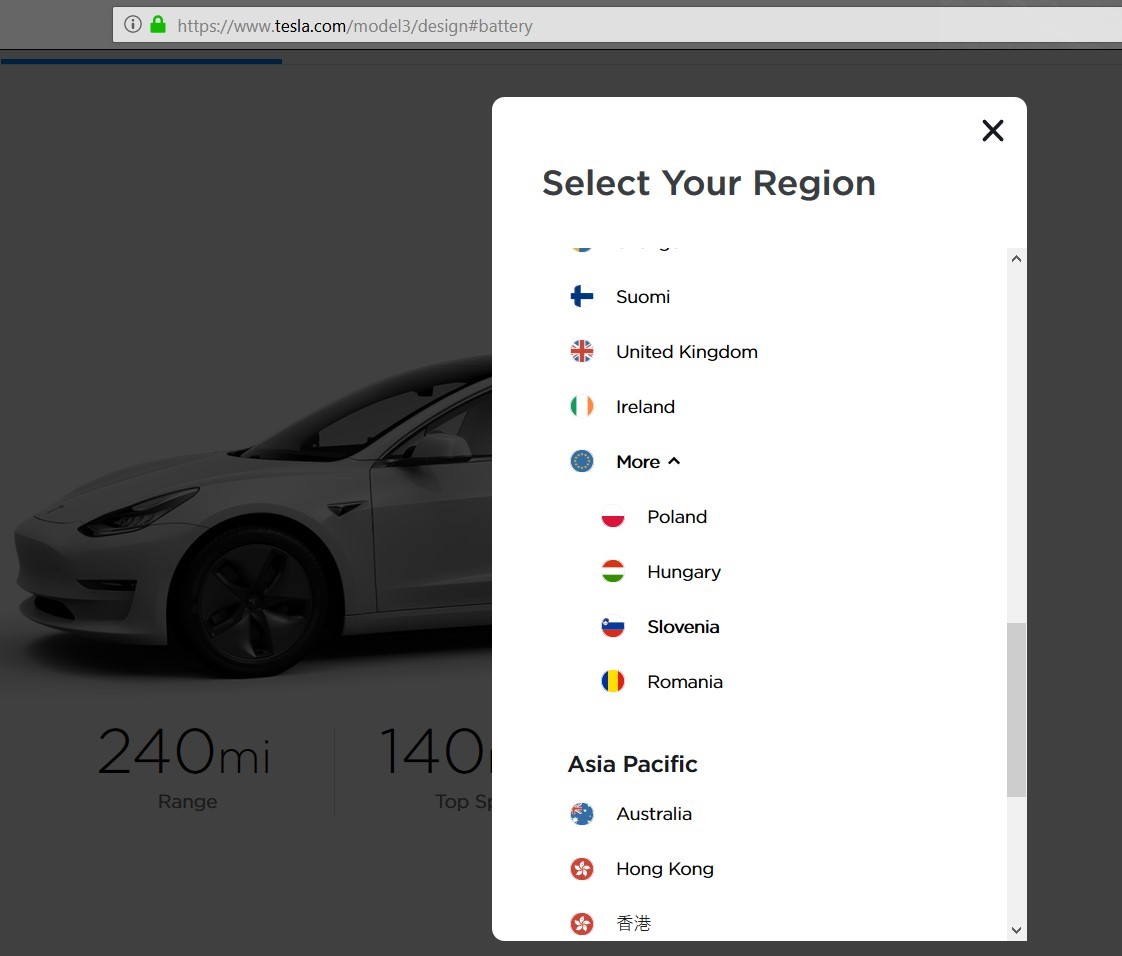Pick Romania from the region list

(x=684, y=682)
